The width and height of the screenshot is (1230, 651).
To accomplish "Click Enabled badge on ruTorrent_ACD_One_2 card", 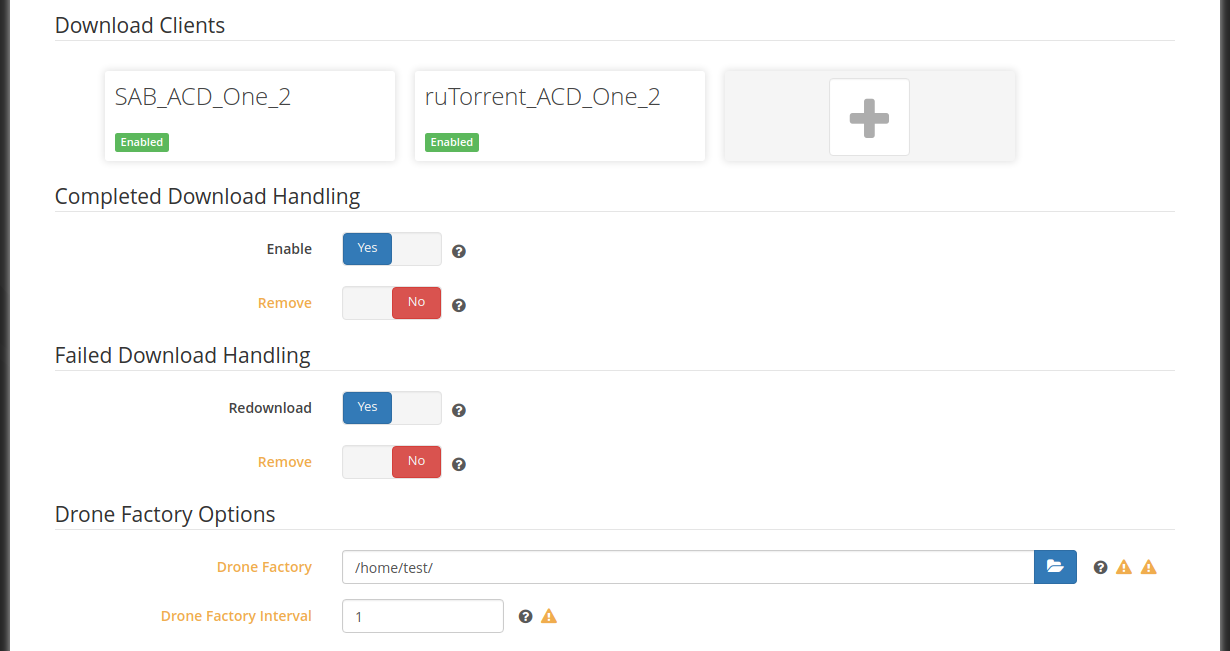I will (x=452, y=142).
